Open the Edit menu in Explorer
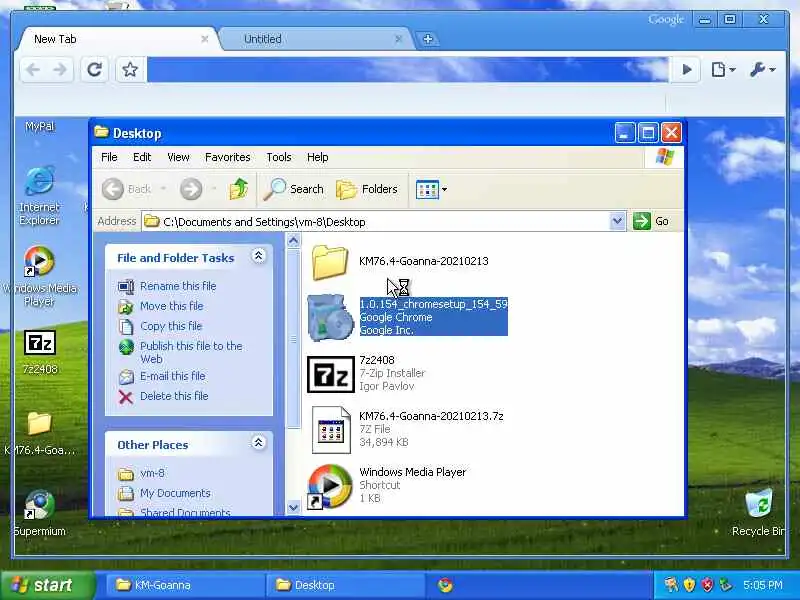Viewport: 800px width, 600px height. point(142,157)
